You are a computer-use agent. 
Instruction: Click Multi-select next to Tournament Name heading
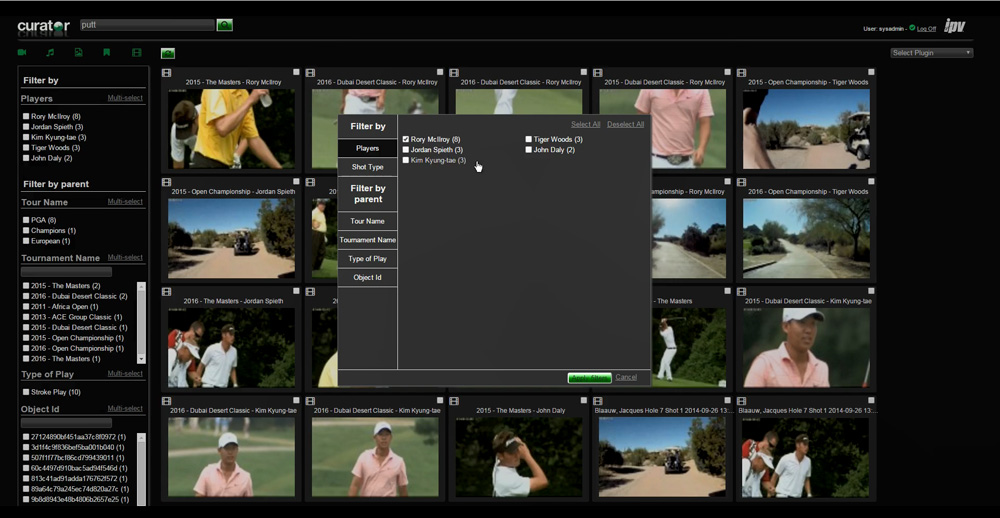[125, 258]
